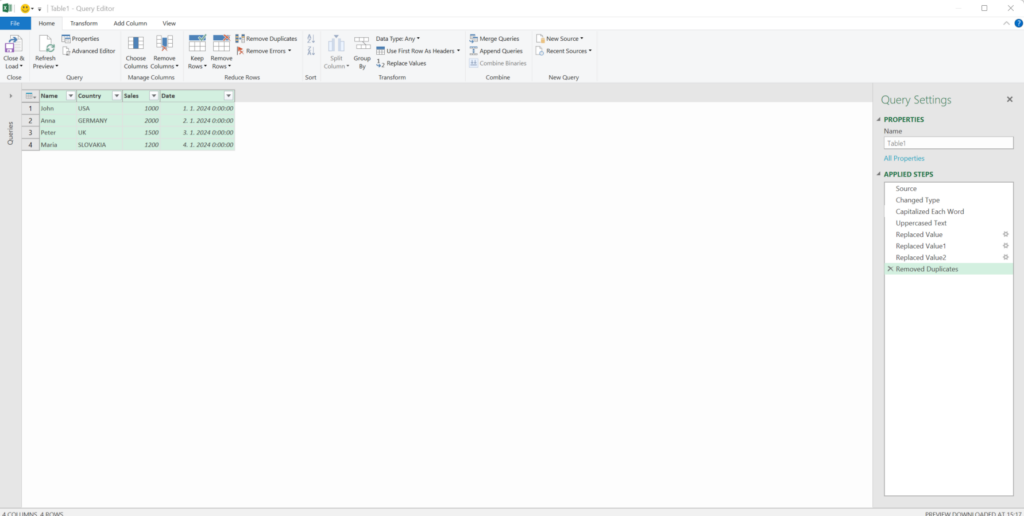
Task: Open Data Type: Any dropdown
Action: pyautogui.click(x=398, y=39)
